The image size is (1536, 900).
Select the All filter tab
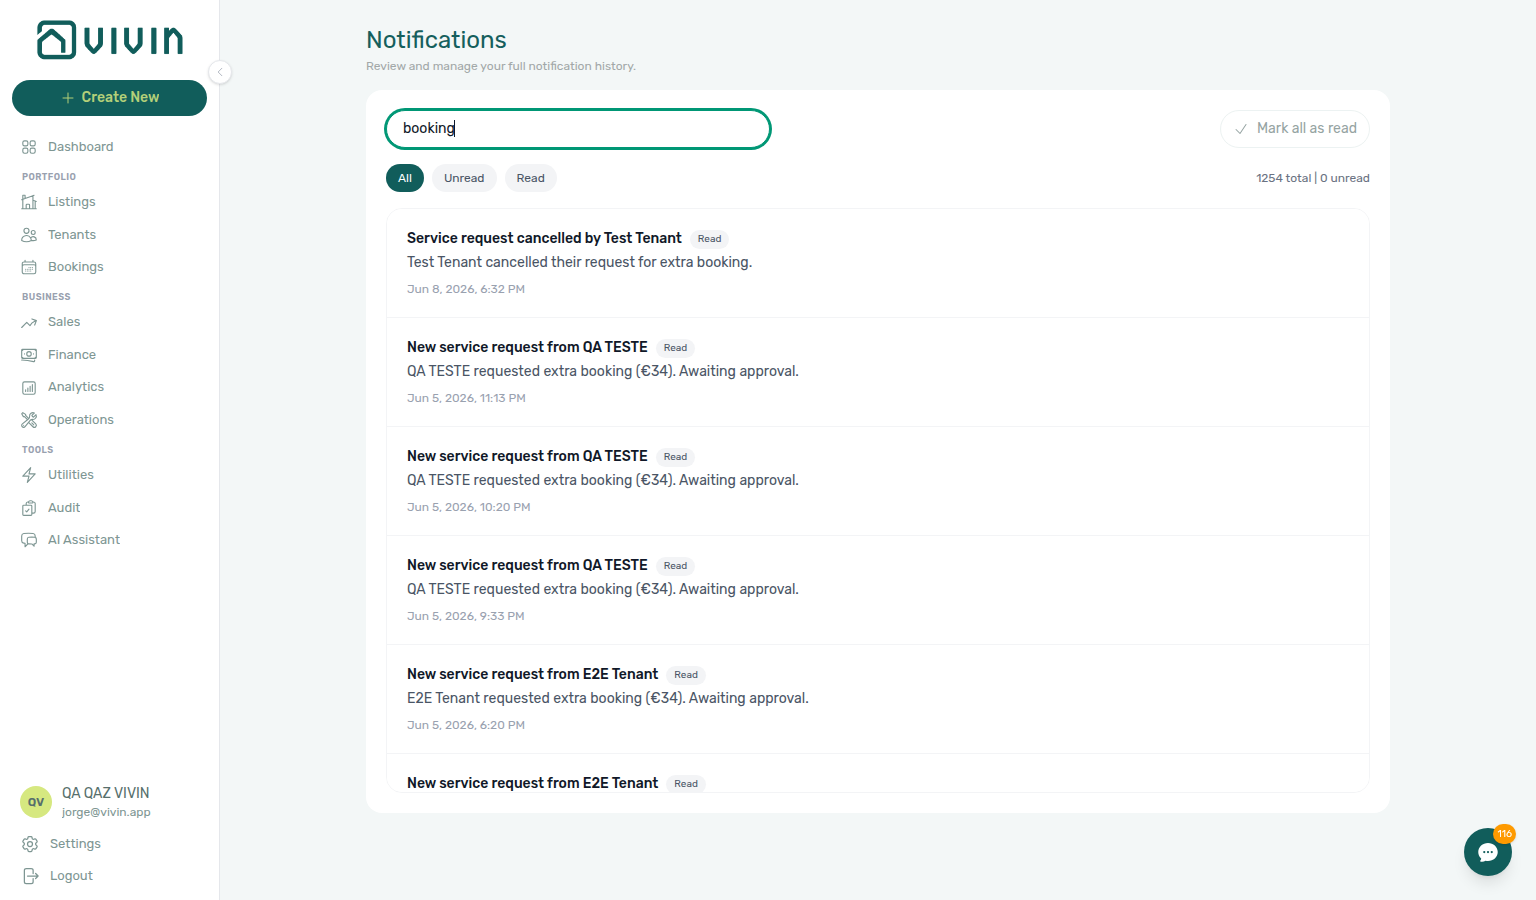tap(405, 178)
